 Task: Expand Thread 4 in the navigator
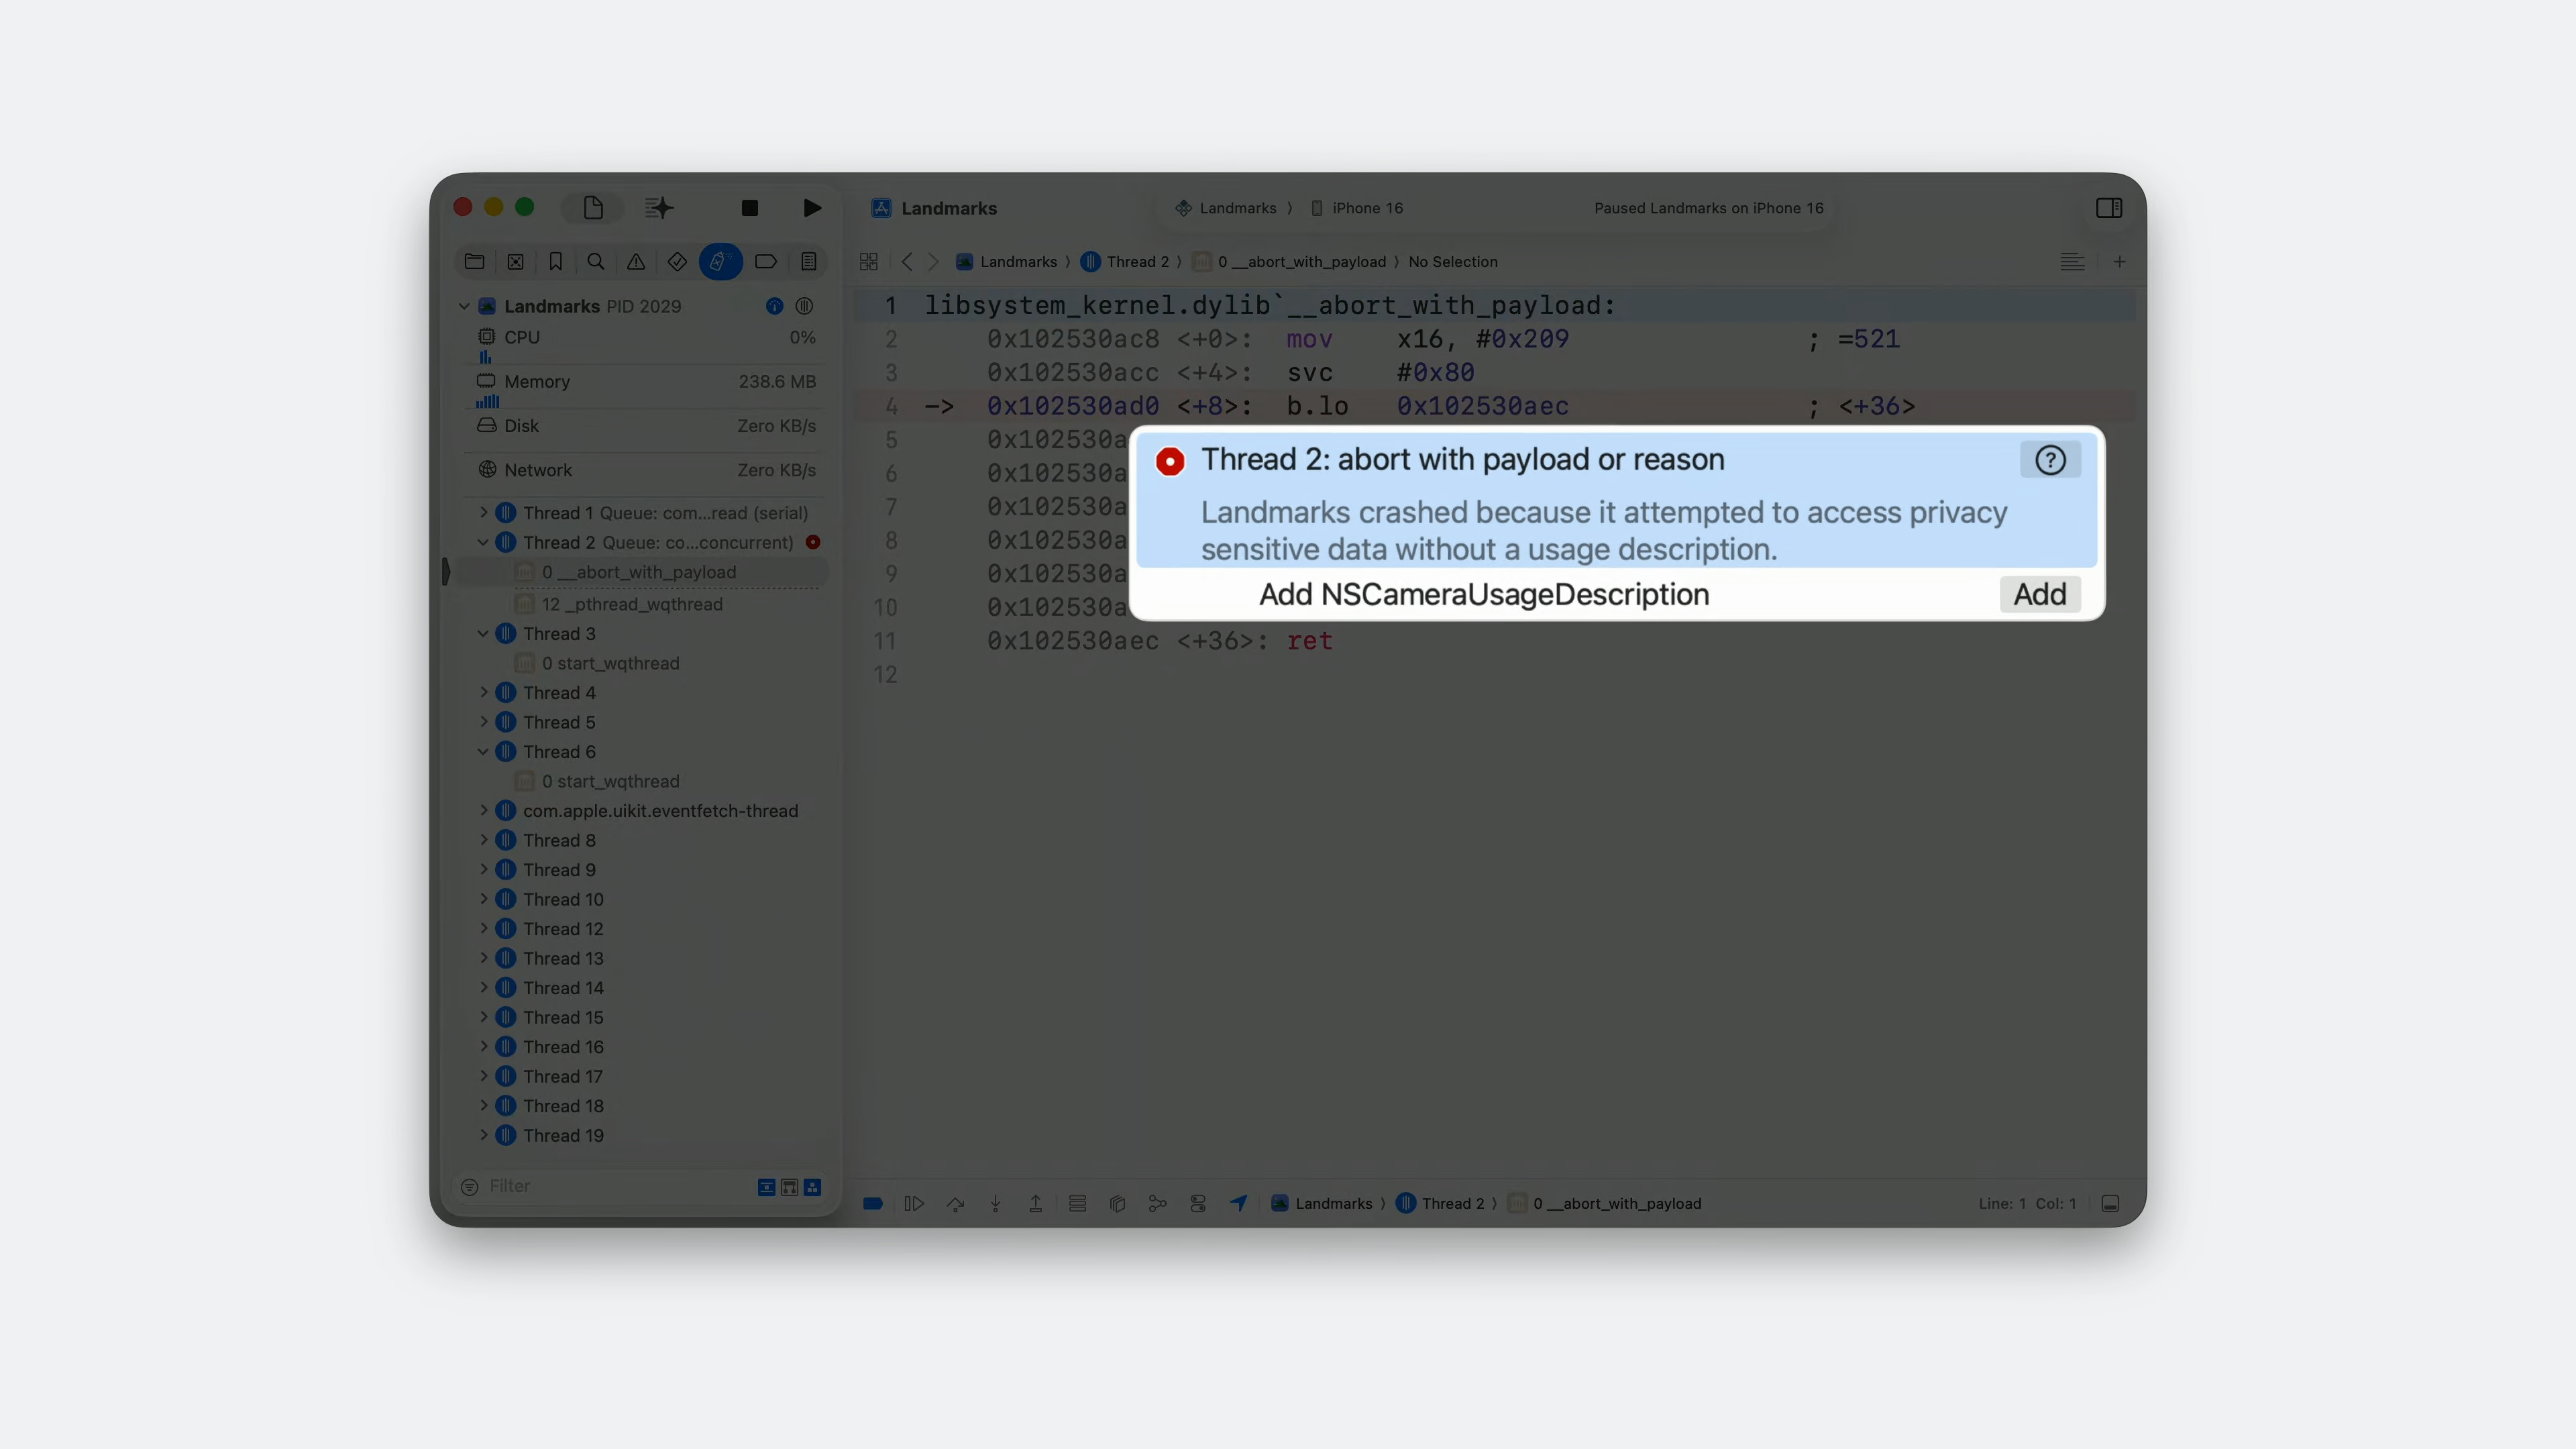[484, 693]
